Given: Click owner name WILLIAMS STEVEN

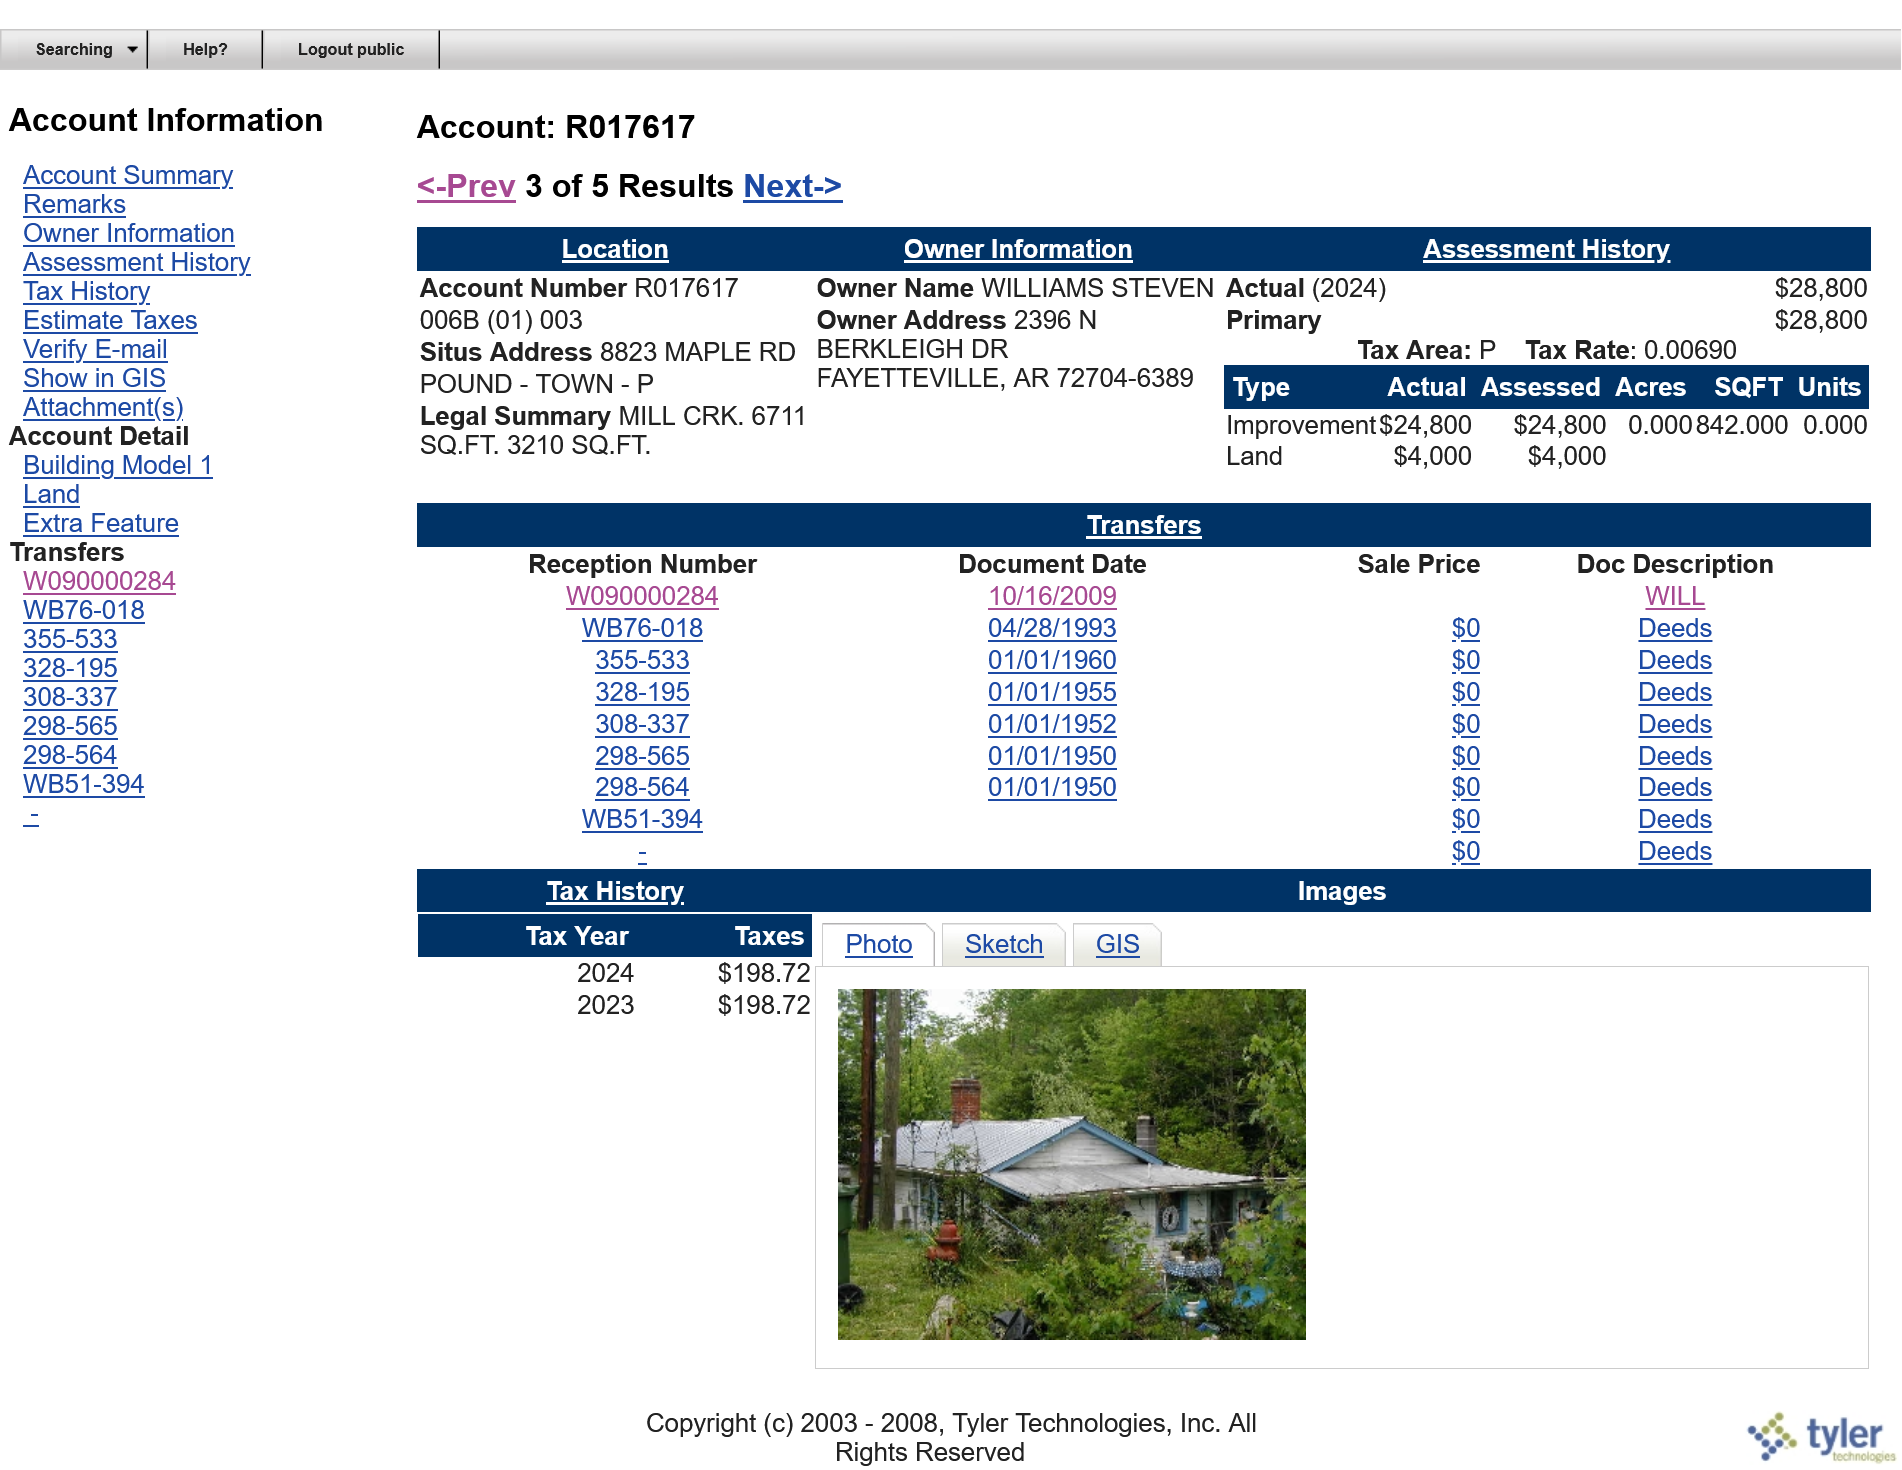Looking at the screenshot, I should tap(1097, 288).
